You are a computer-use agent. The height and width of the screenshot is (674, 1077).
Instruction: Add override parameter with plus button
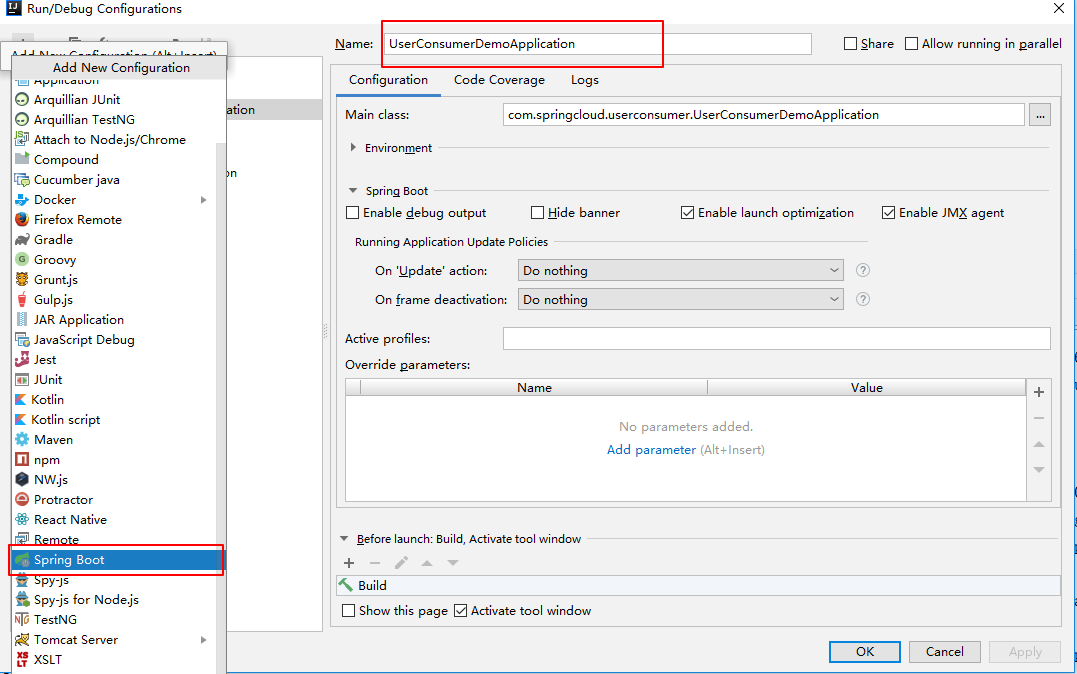[1039, 392]
